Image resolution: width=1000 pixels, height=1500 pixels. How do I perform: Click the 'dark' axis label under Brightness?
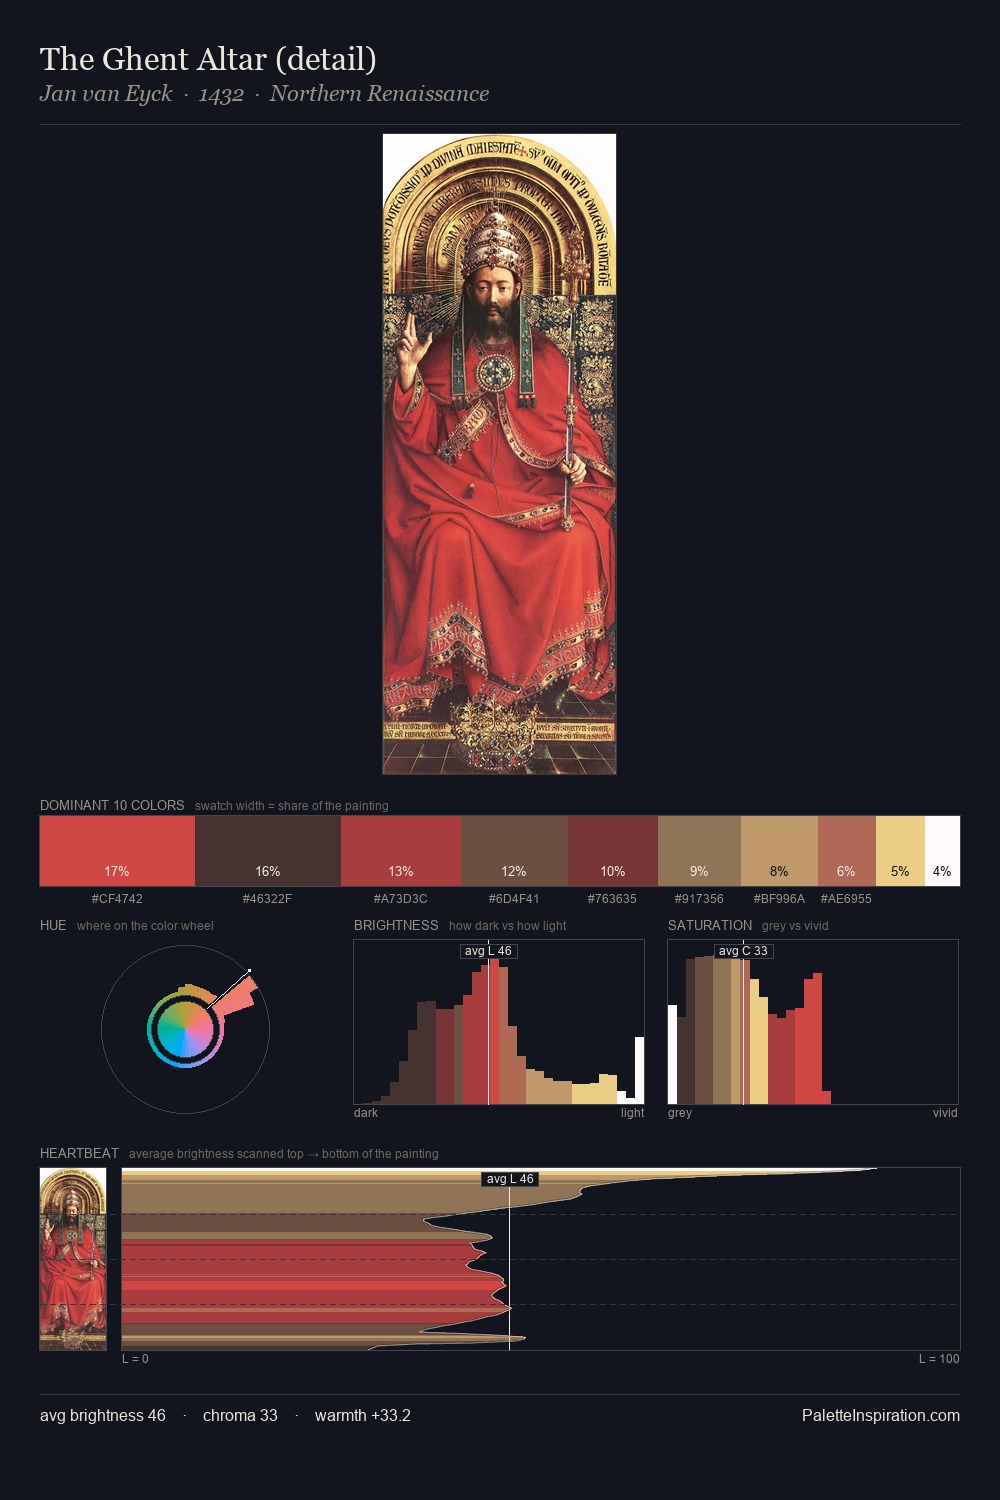click(366, 1113)
